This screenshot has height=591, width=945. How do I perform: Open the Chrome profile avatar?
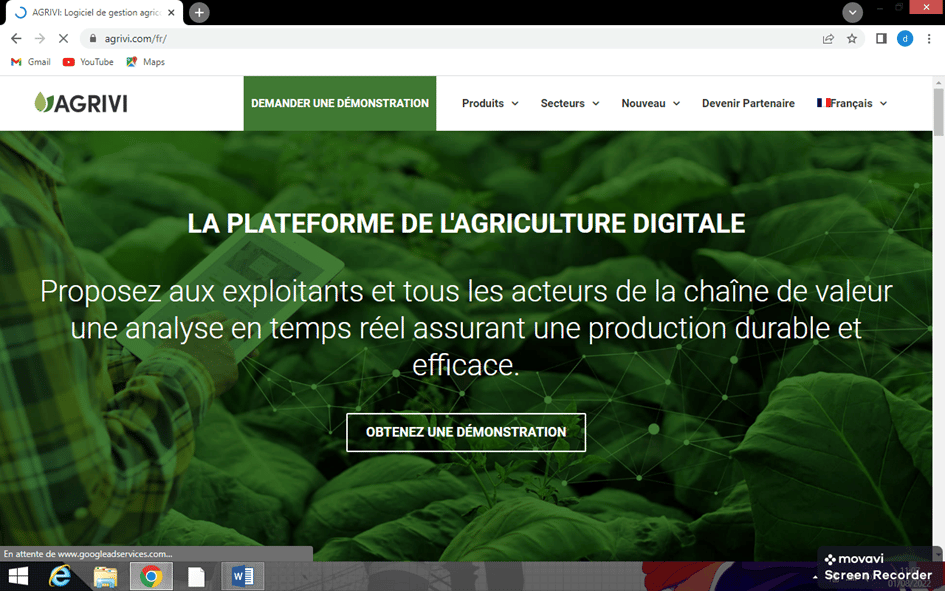point(905,39)
